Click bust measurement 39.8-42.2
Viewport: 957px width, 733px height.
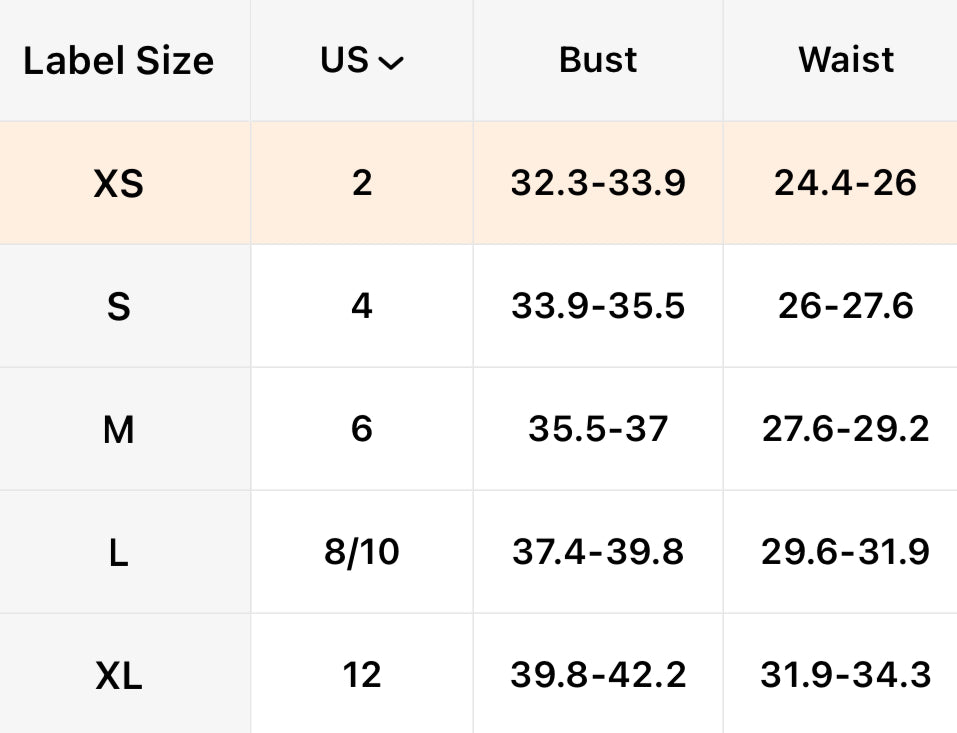click(x=598, y=675)
